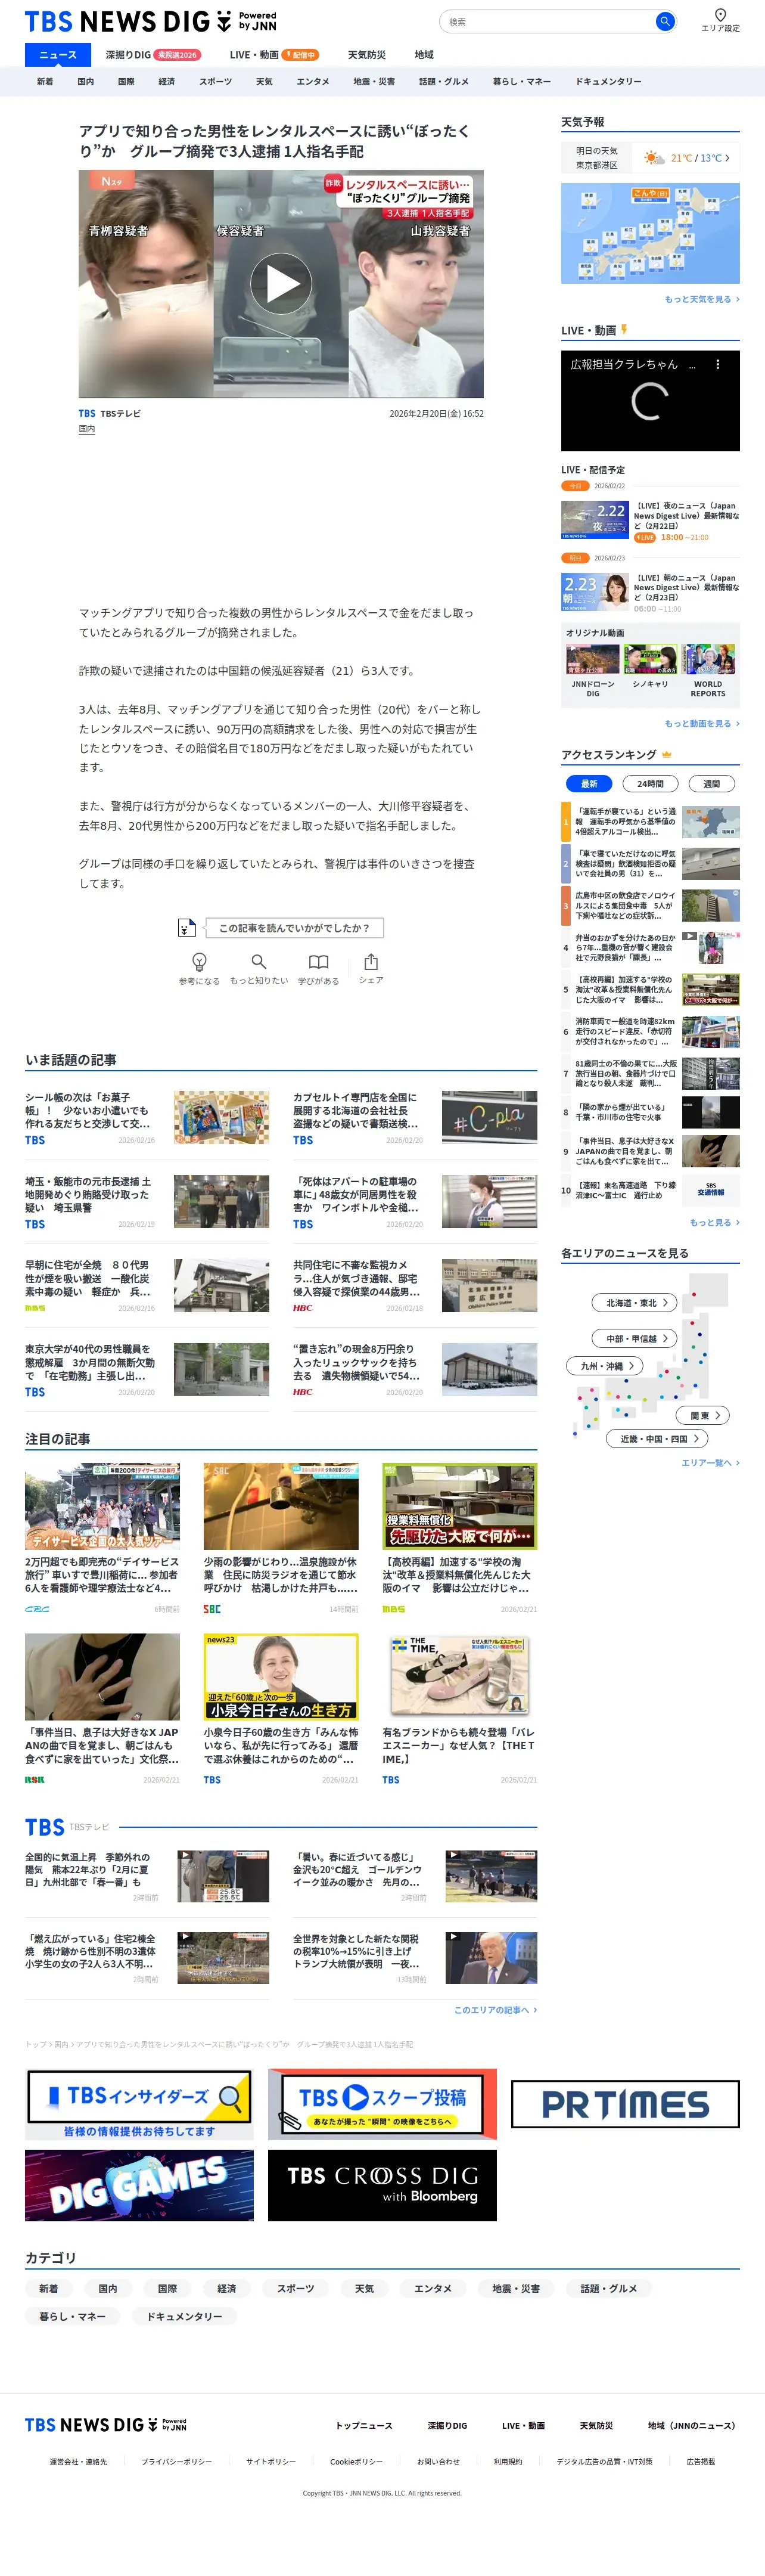765x2576 pixels.
Task: Open 近畿・中国・四国 area news
Action: [658, 1438]
